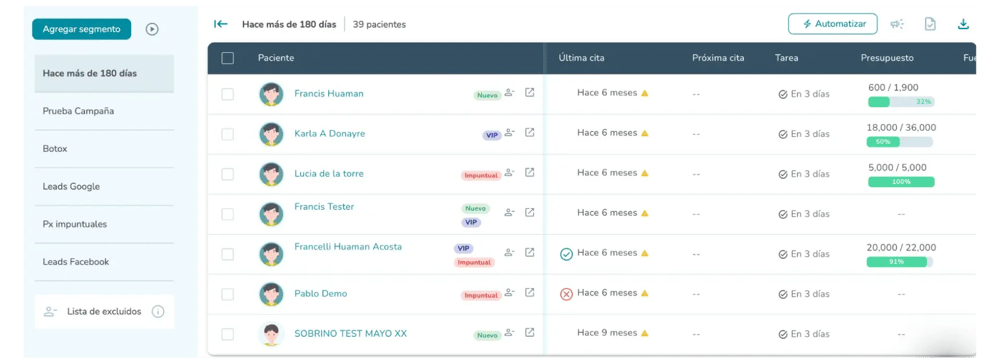Click the Automatizar button
Screen dimensions: 1000x364
pyautogui.click(x=833, y=24)
